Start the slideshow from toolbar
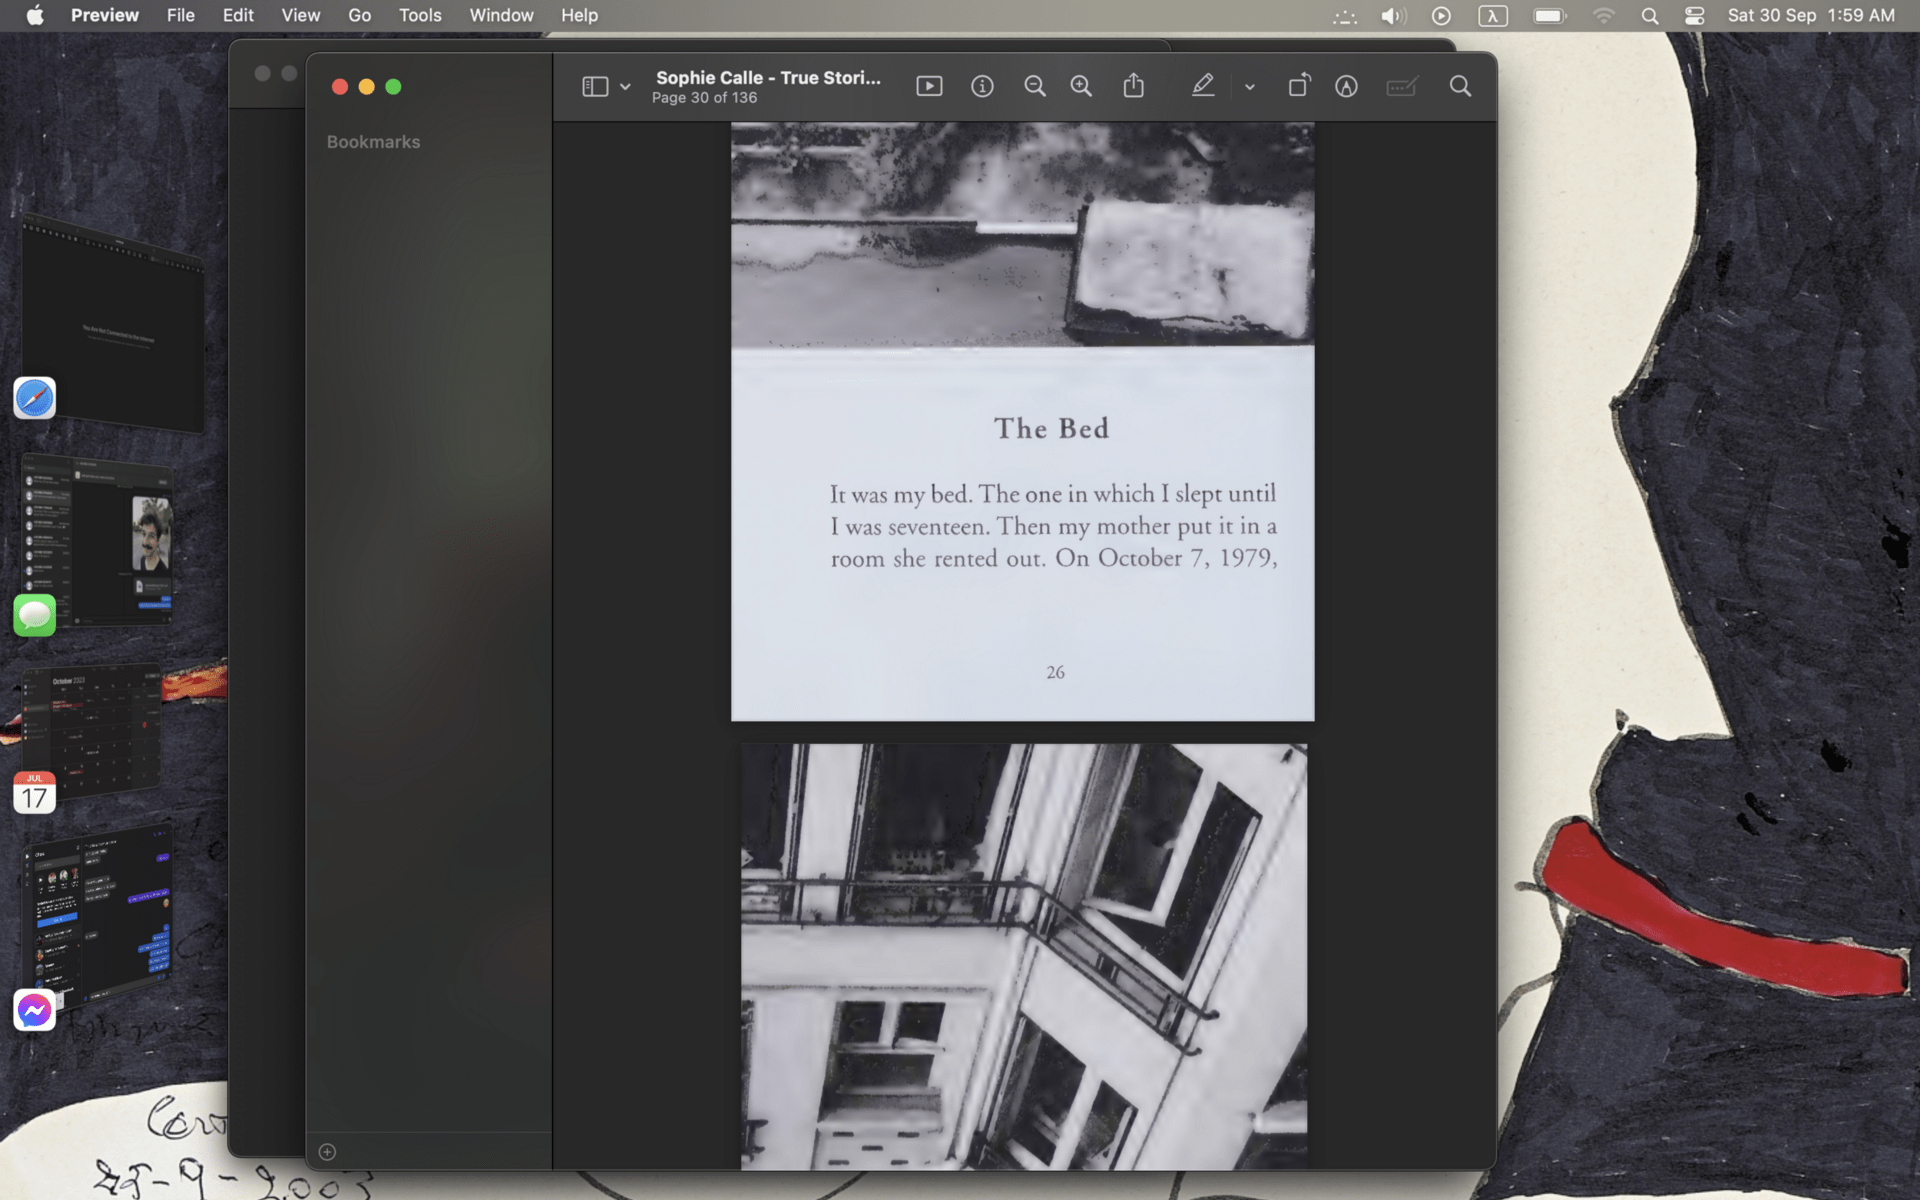The width and height of the screenshot is (1920, 1200). coord(929,87)
